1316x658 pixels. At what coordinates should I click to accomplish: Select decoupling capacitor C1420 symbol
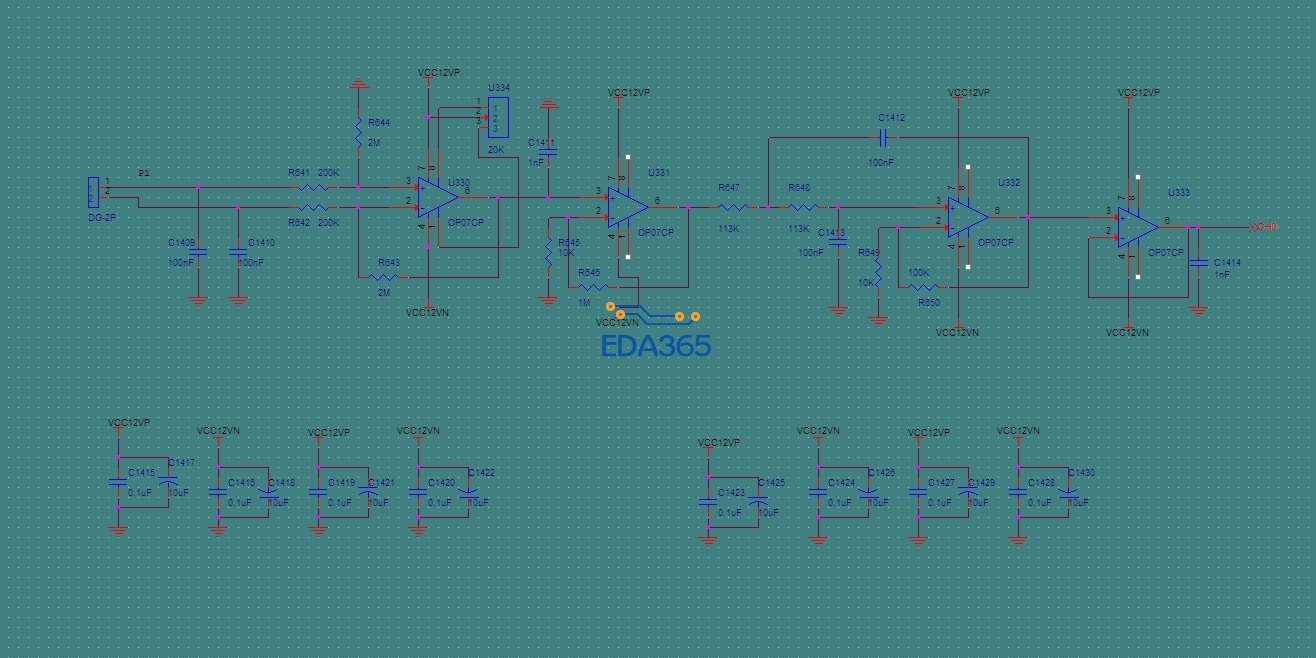coord(418,492)
